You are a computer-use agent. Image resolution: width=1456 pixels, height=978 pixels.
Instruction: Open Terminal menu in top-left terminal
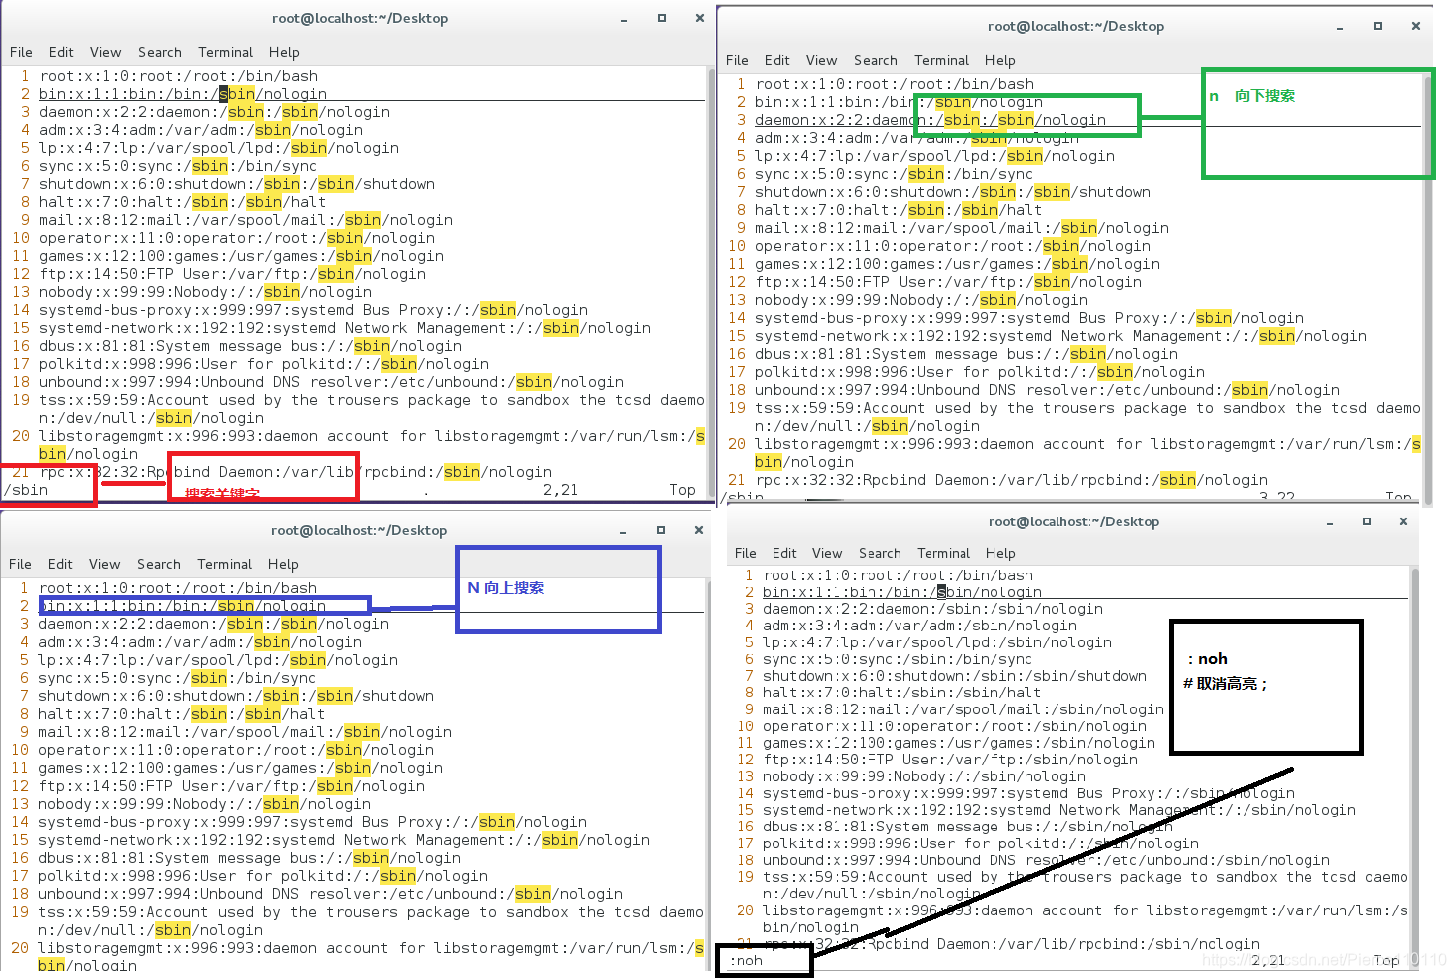(x=225, y=52)
